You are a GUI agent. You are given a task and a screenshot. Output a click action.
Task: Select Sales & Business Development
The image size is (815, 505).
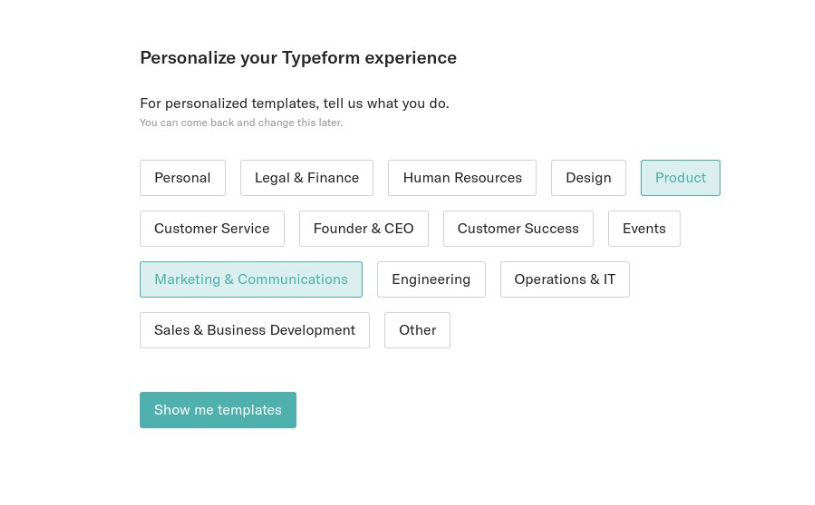click(x=255, y=330)
